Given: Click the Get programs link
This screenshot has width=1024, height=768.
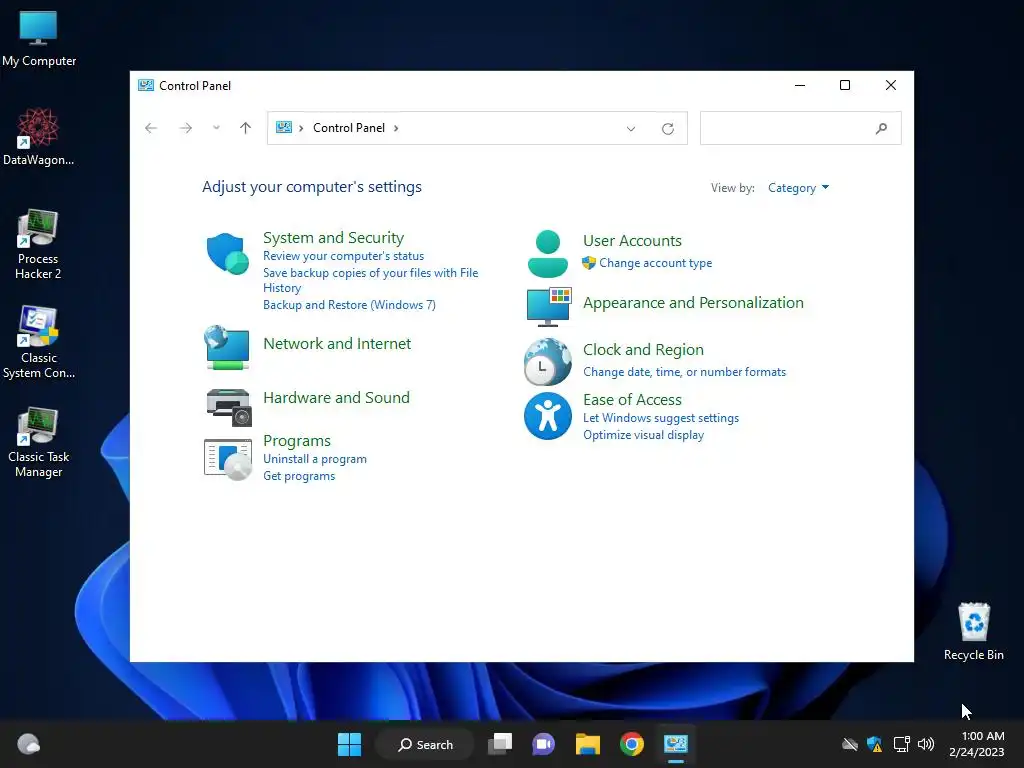Looking at the screenshot, I should coord(299,476).
